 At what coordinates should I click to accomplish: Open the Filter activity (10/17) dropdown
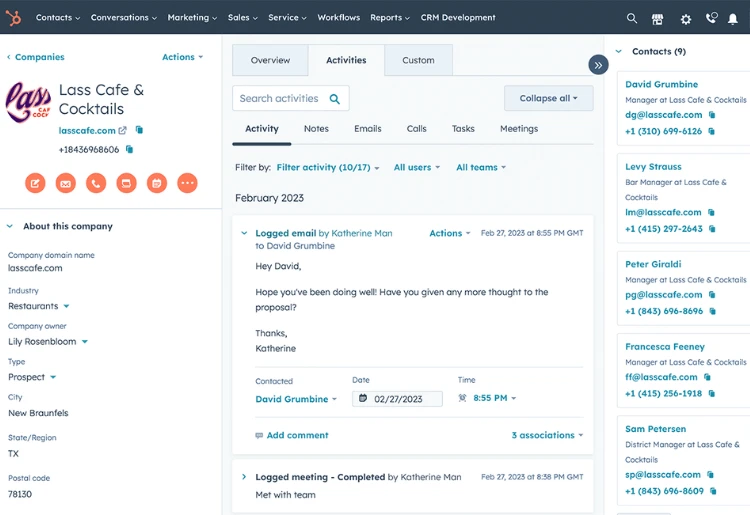[327, 168]
